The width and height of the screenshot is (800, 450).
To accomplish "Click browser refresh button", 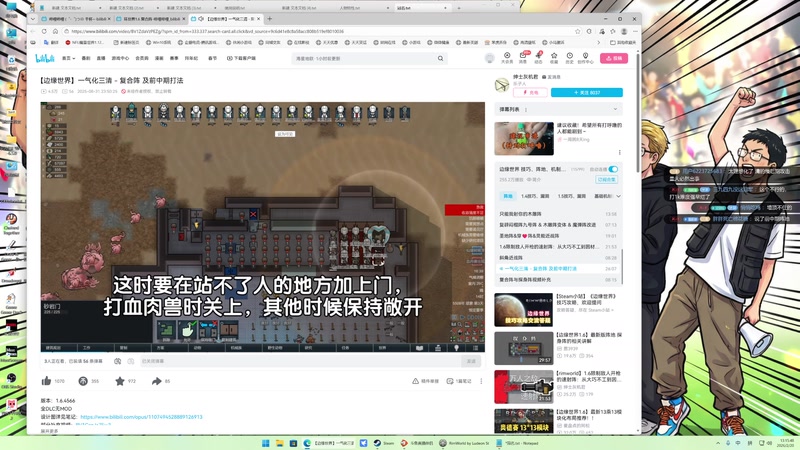I will 44,31.
